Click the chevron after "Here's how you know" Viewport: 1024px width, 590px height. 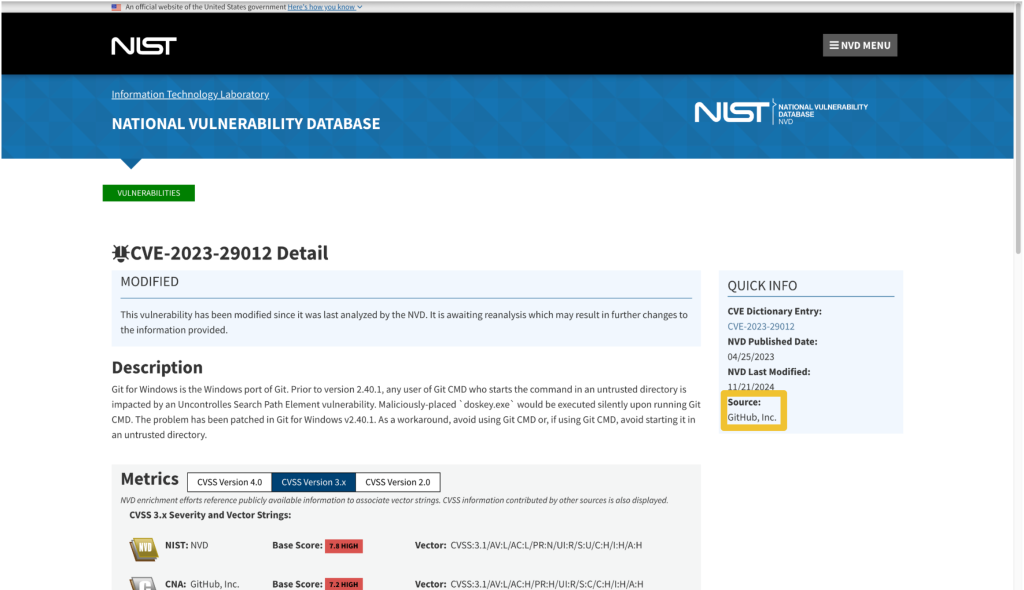360,7
